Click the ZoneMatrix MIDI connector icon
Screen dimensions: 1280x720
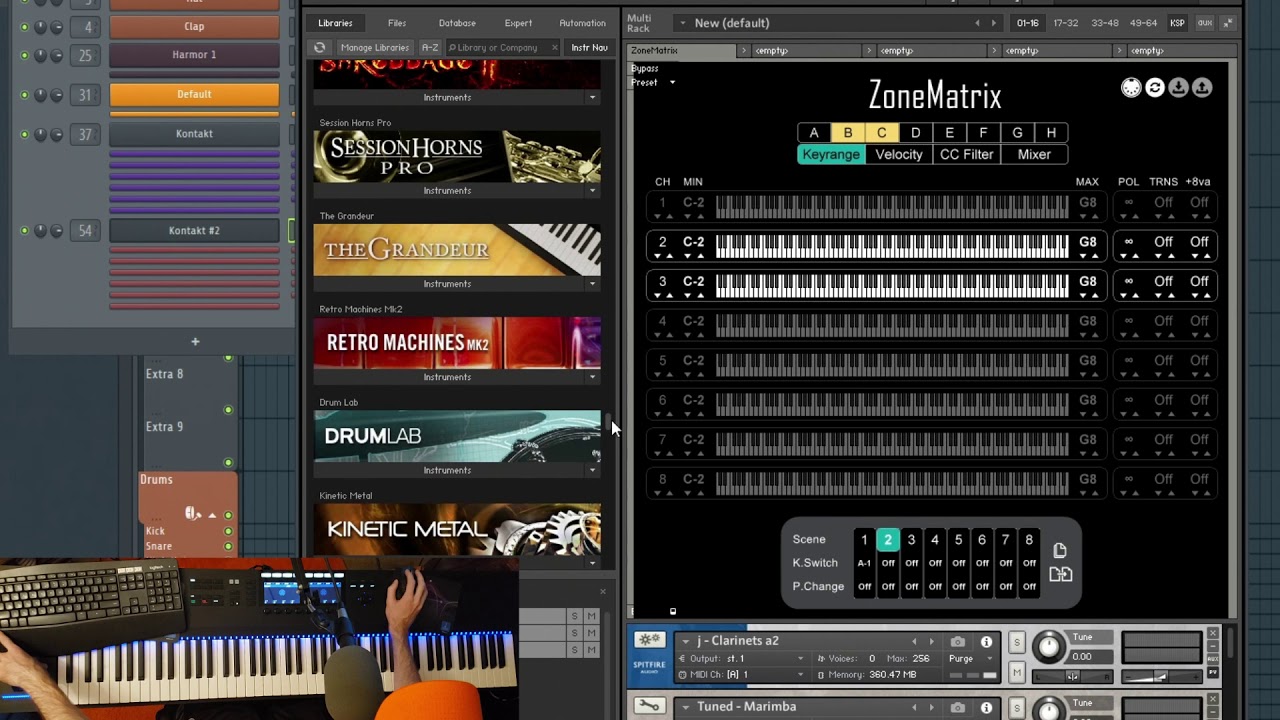(x=1131, y=88)
